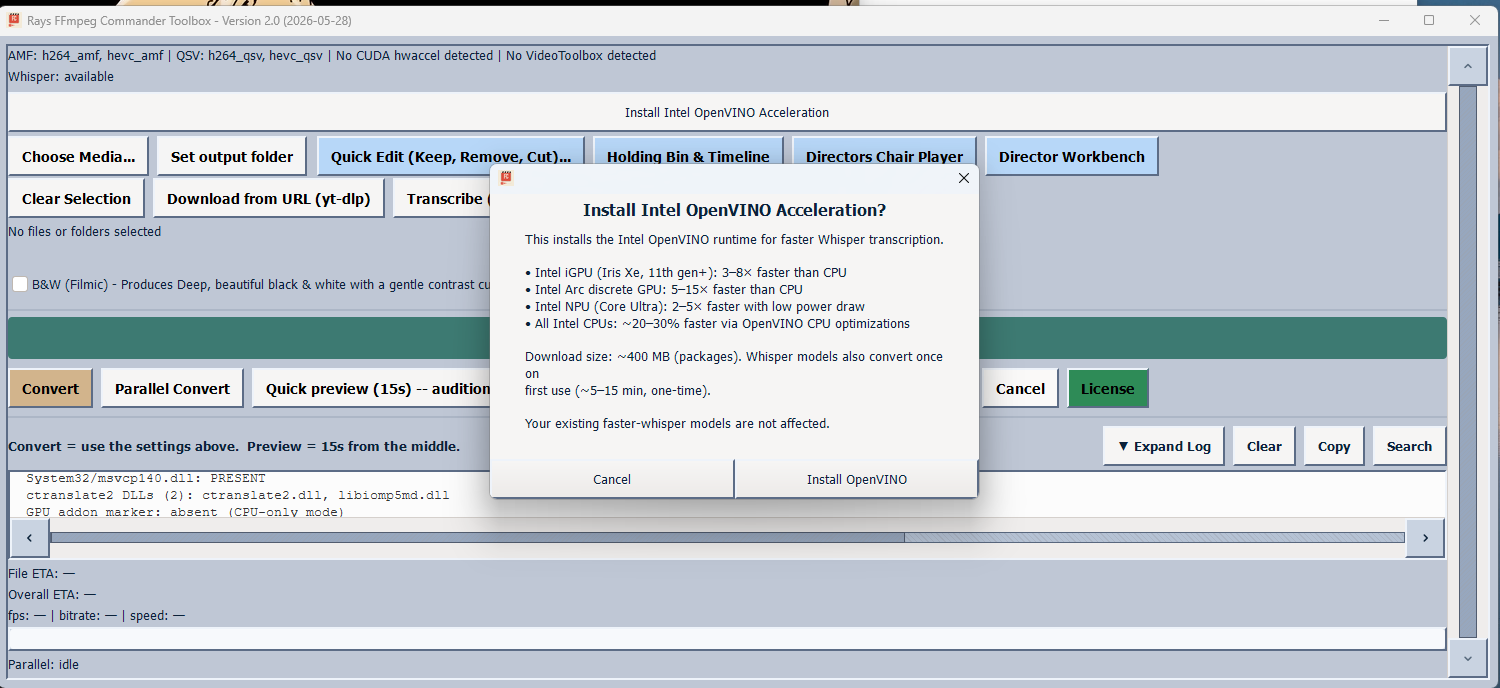Open Director Workbench
This screenshot has height=688, width=1500.
1071,156
